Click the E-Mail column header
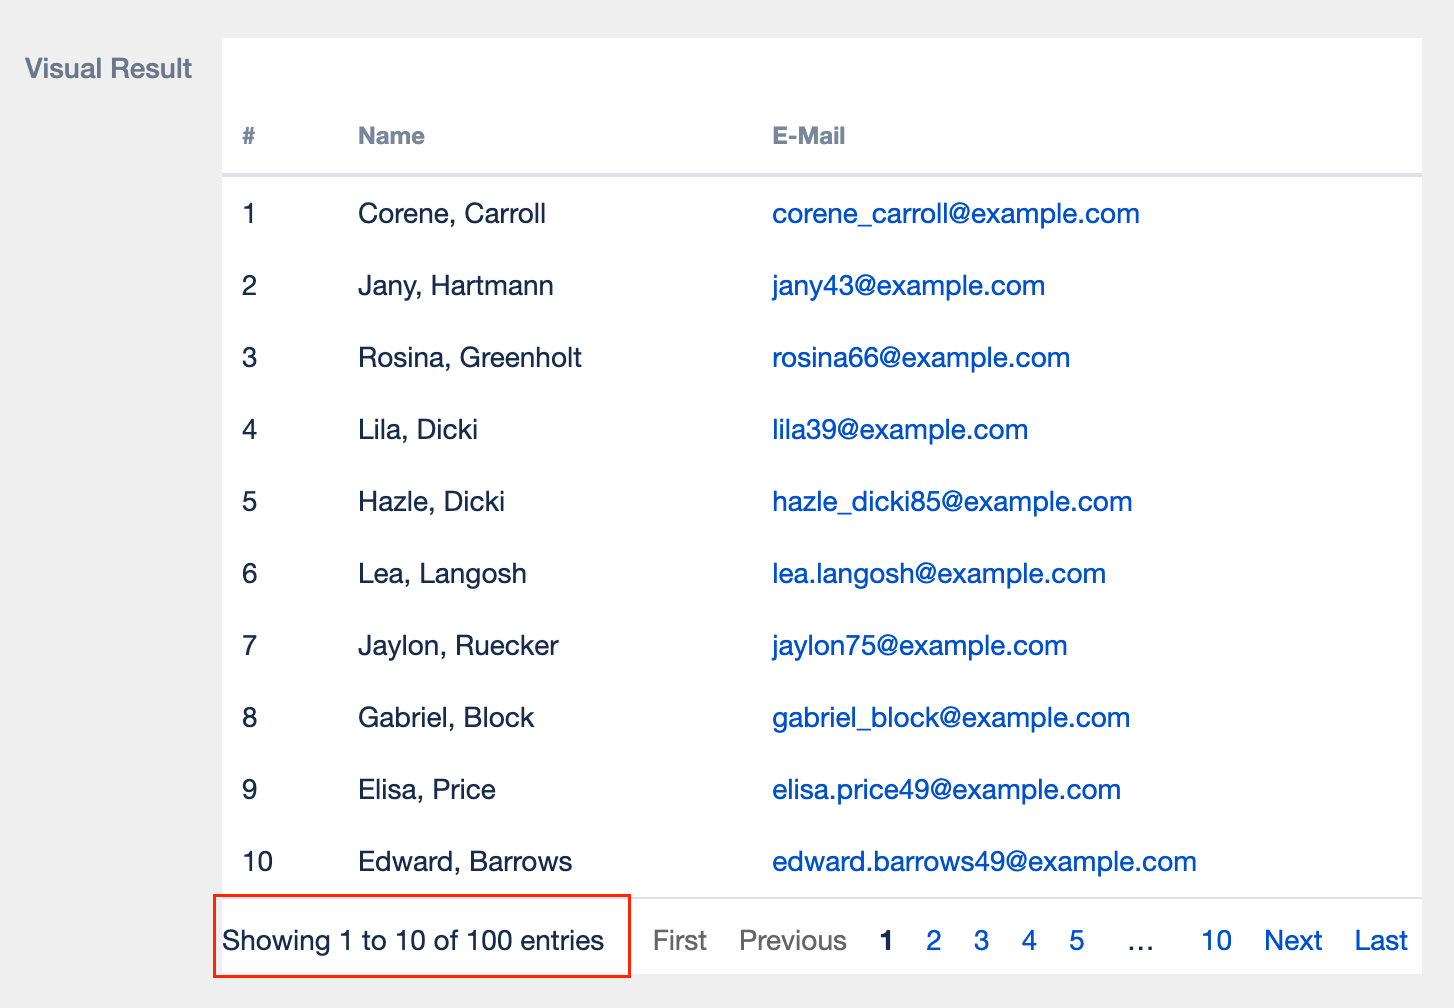This screenshot has width=1454, height=1008. tap(808, 136)
